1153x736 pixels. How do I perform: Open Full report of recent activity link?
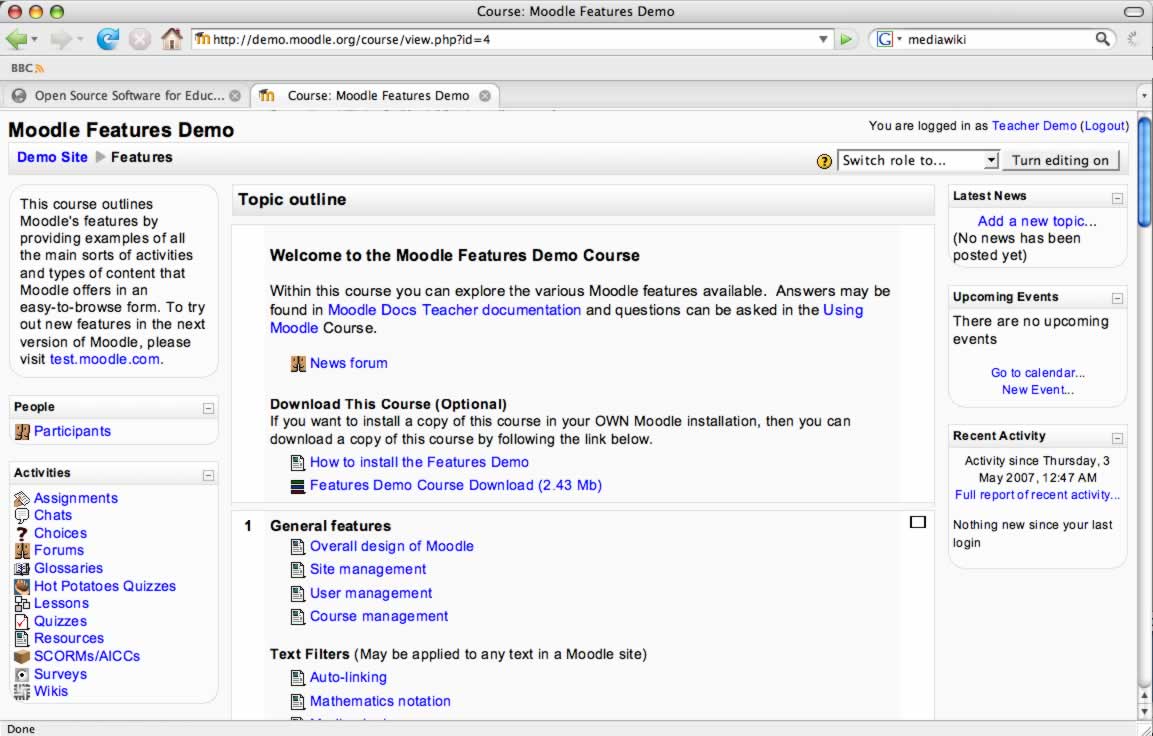pos(1038,495)
